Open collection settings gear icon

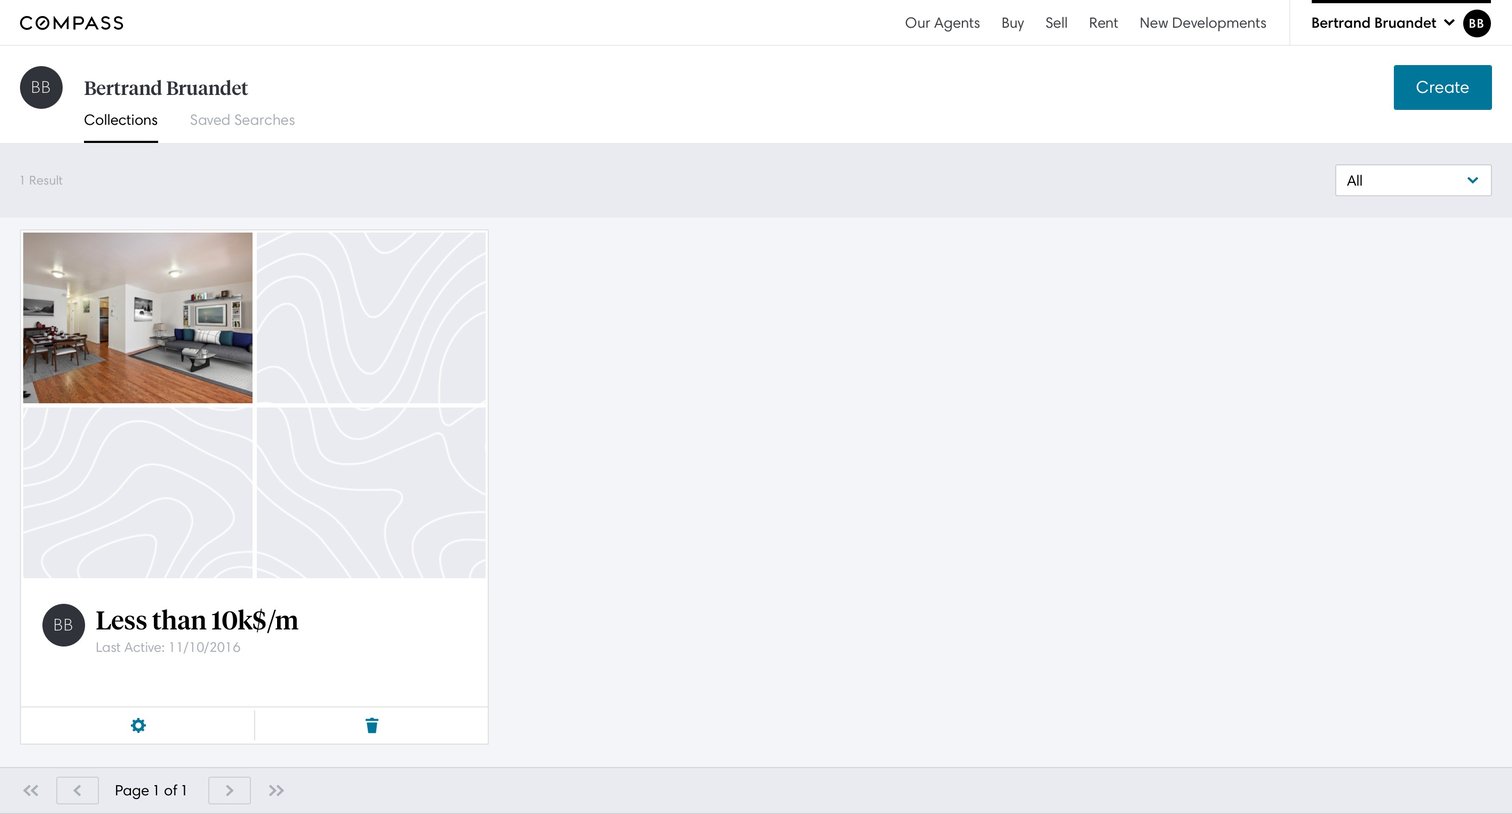pyautogui.click(x=138, y=725)
